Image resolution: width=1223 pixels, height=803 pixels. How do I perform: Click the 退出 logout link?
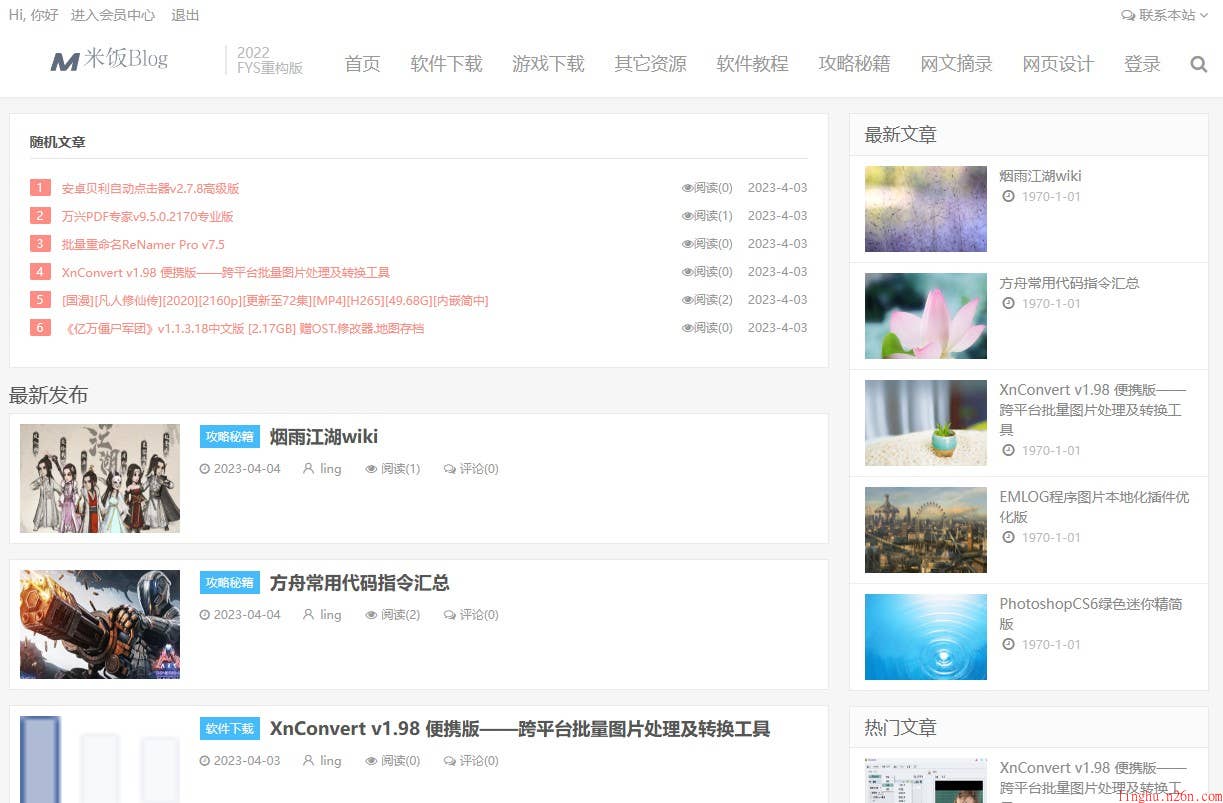(185, 15)
